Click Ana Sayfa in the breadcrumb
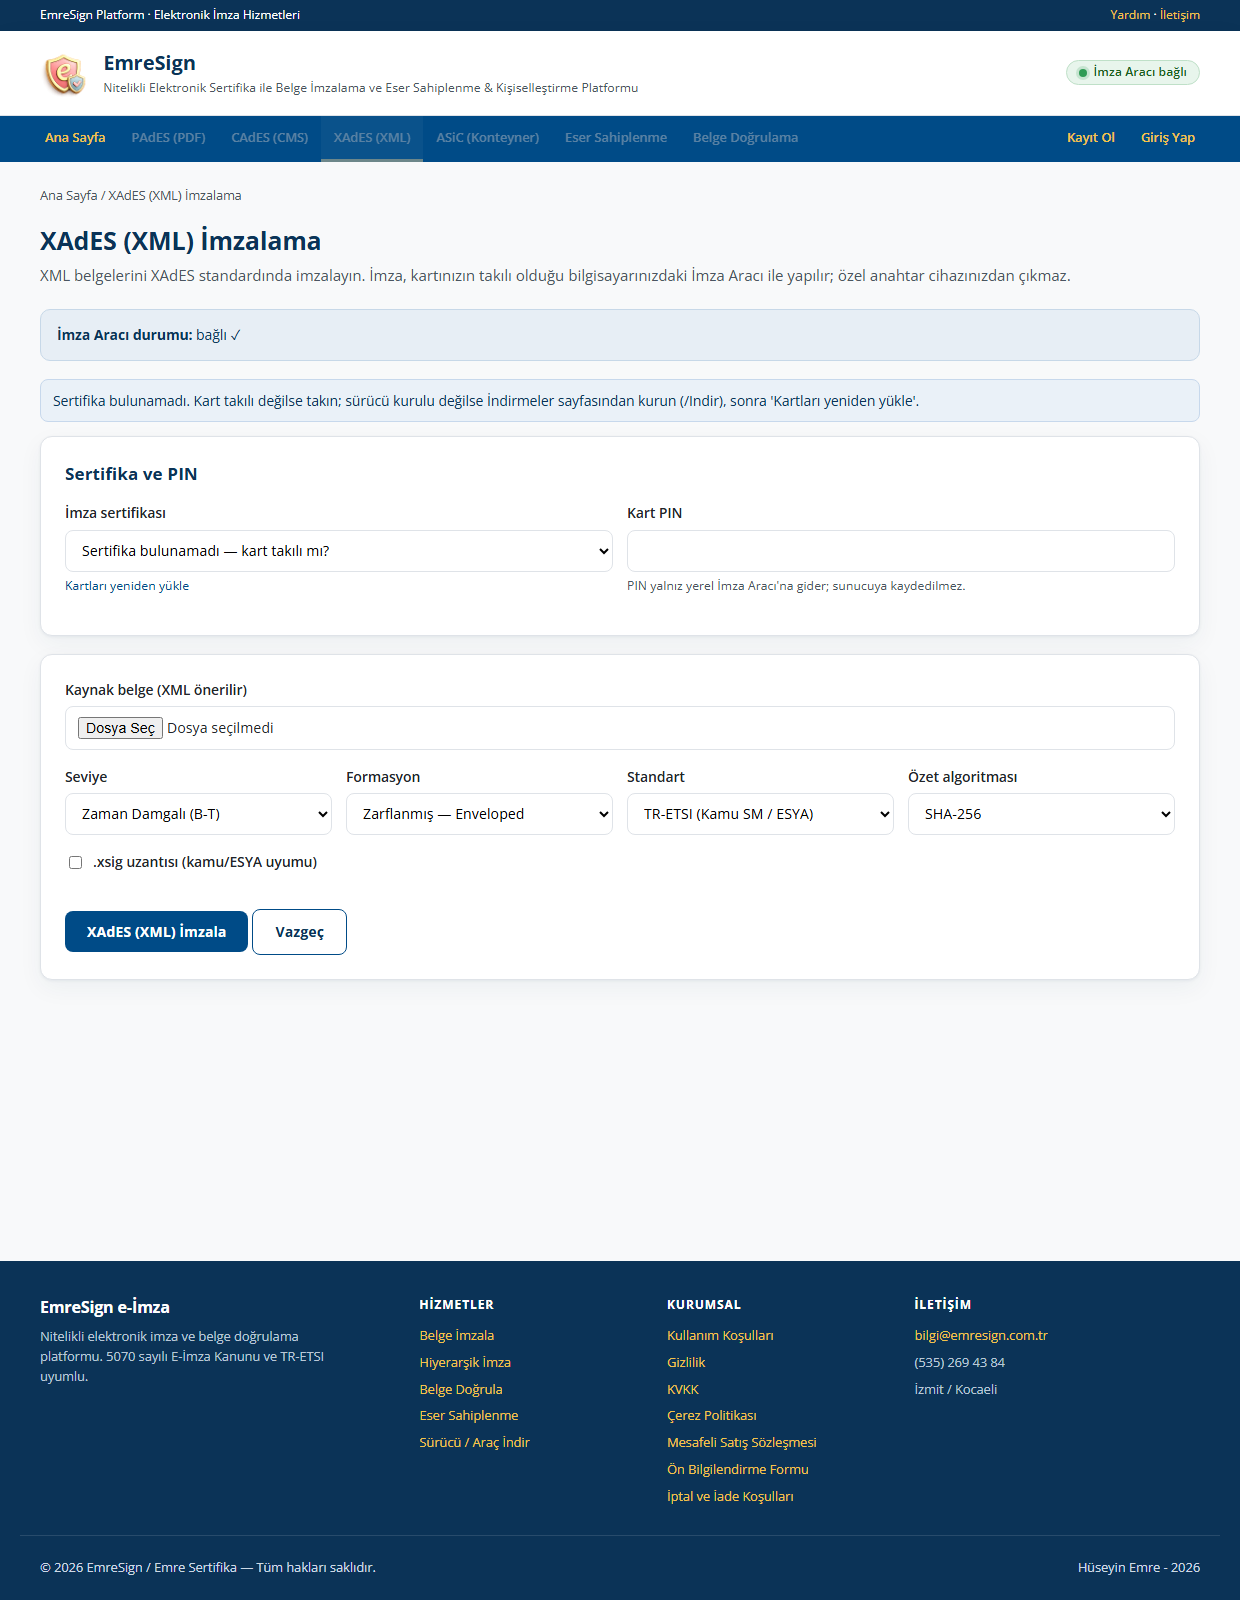Viewport: 1240px width, 1600px height. pos(69,196)
